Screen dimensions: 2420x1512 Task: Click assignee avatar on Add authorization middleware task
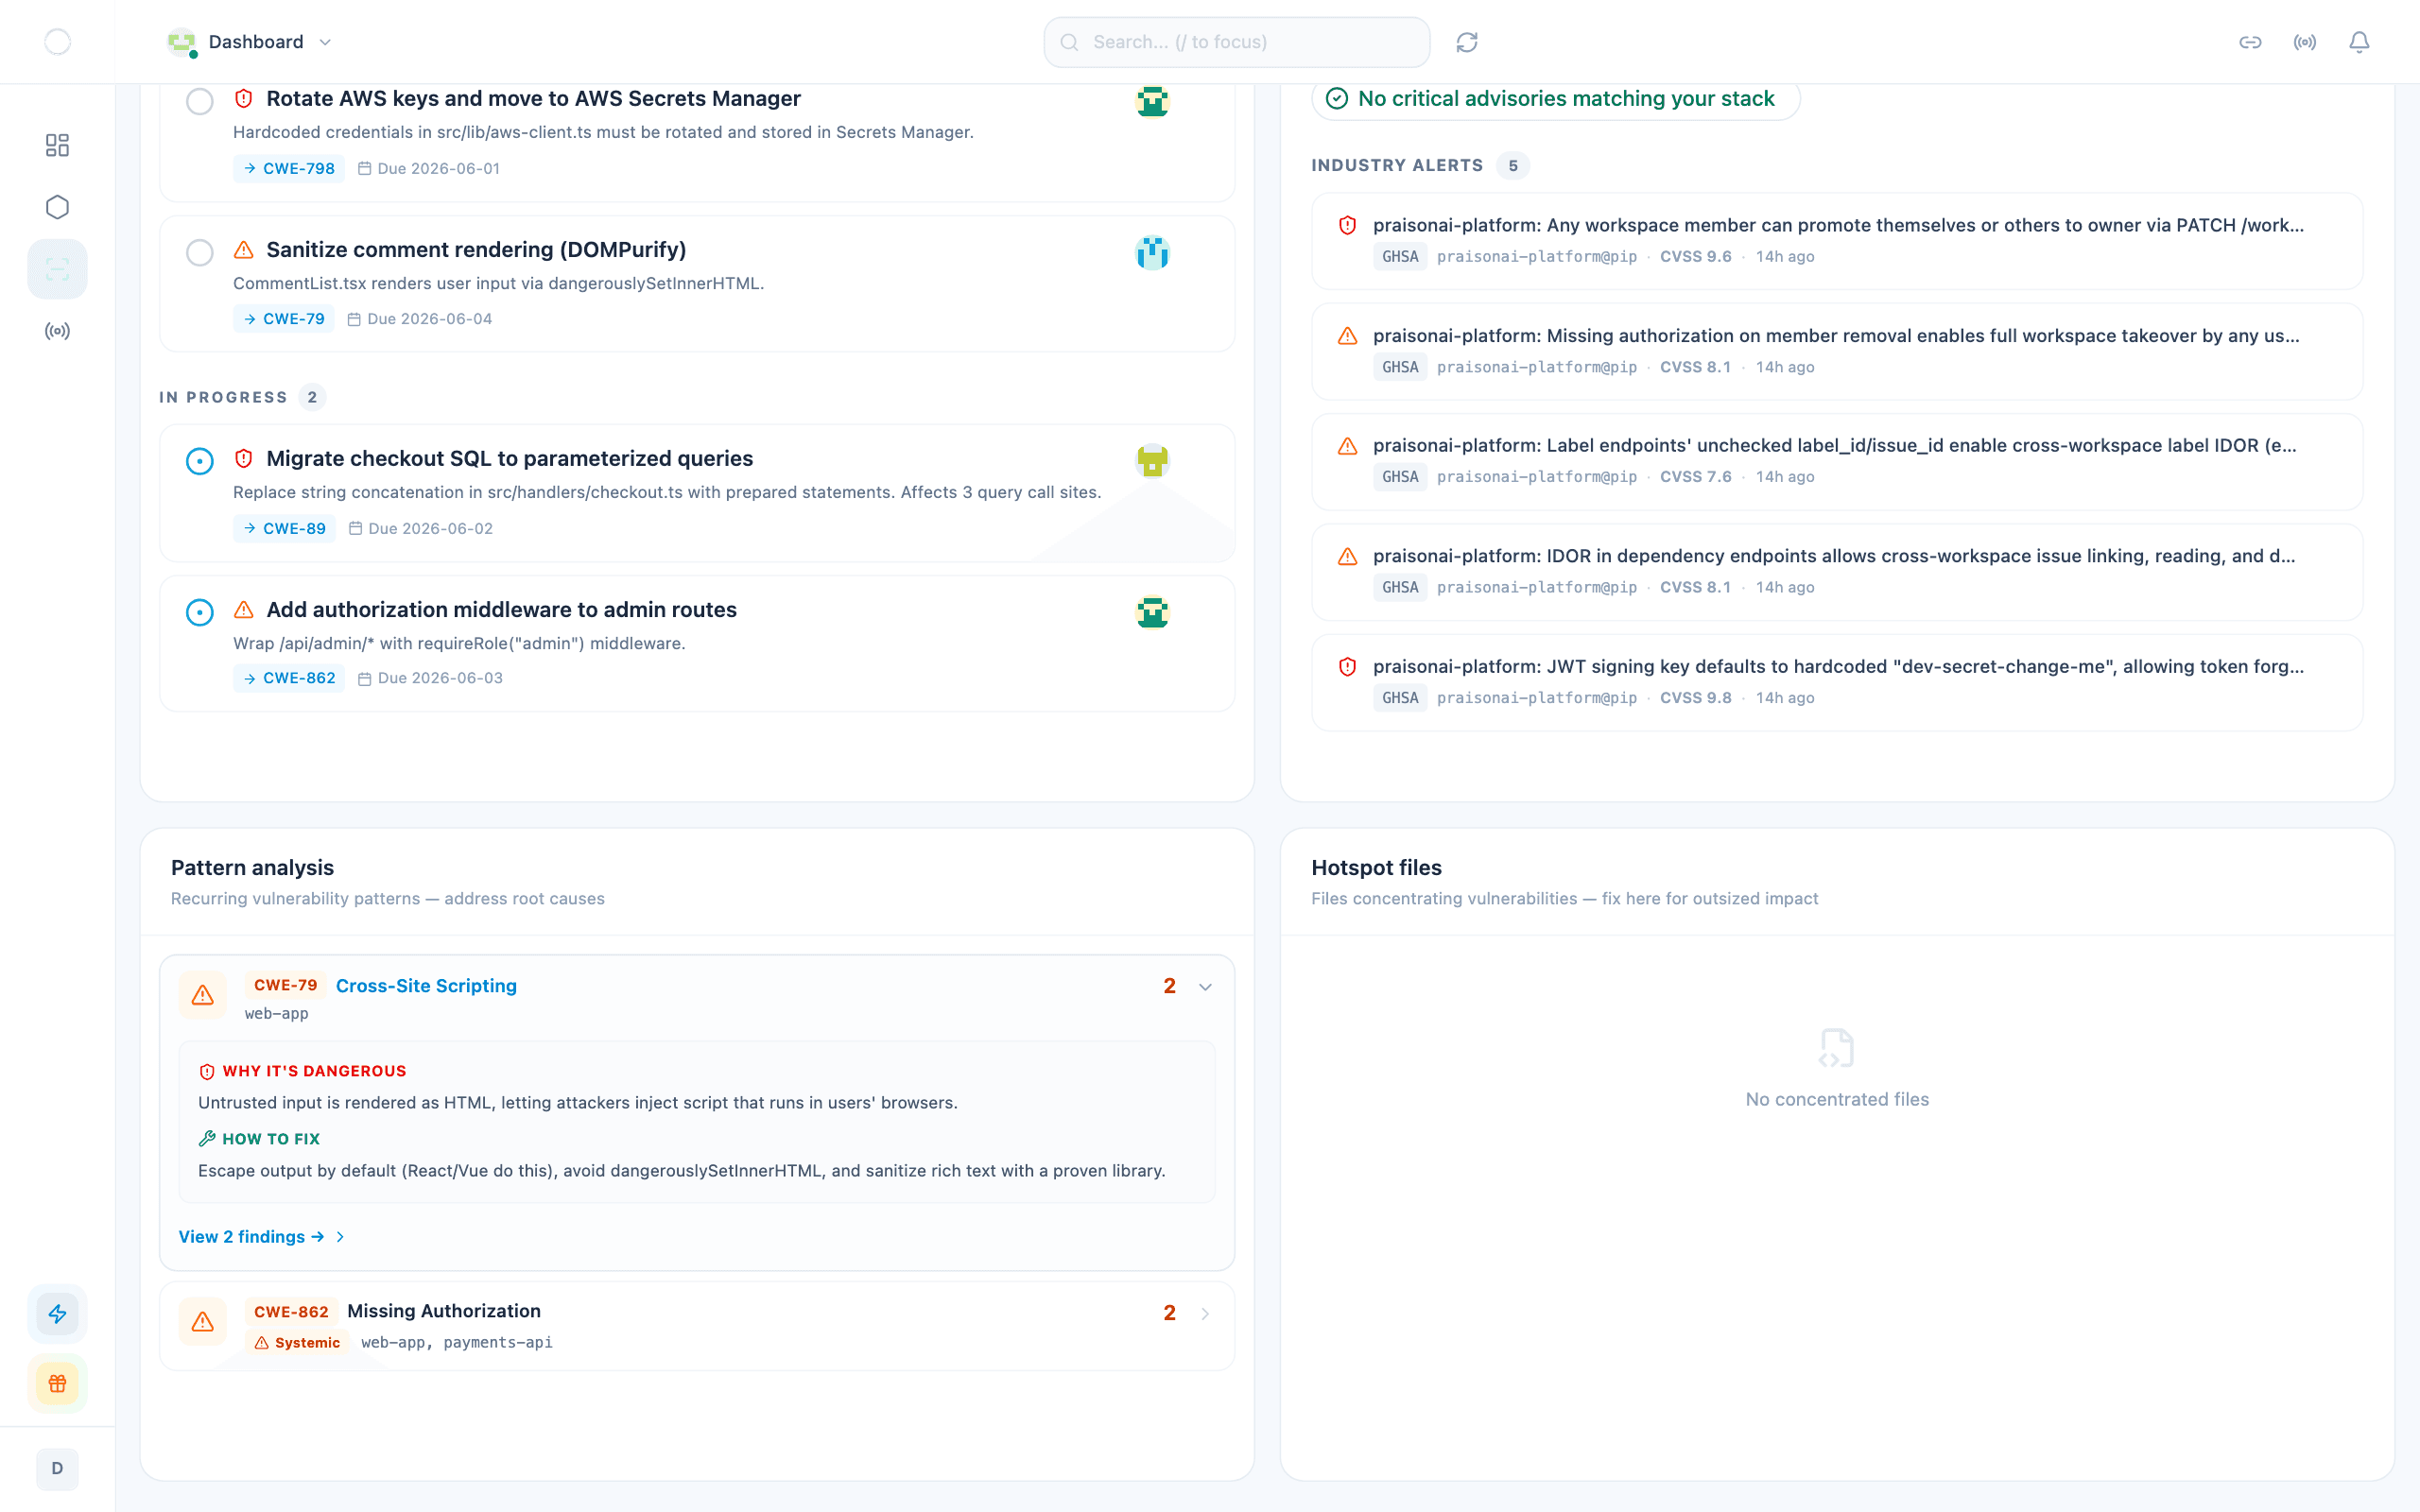point(1153,612)
